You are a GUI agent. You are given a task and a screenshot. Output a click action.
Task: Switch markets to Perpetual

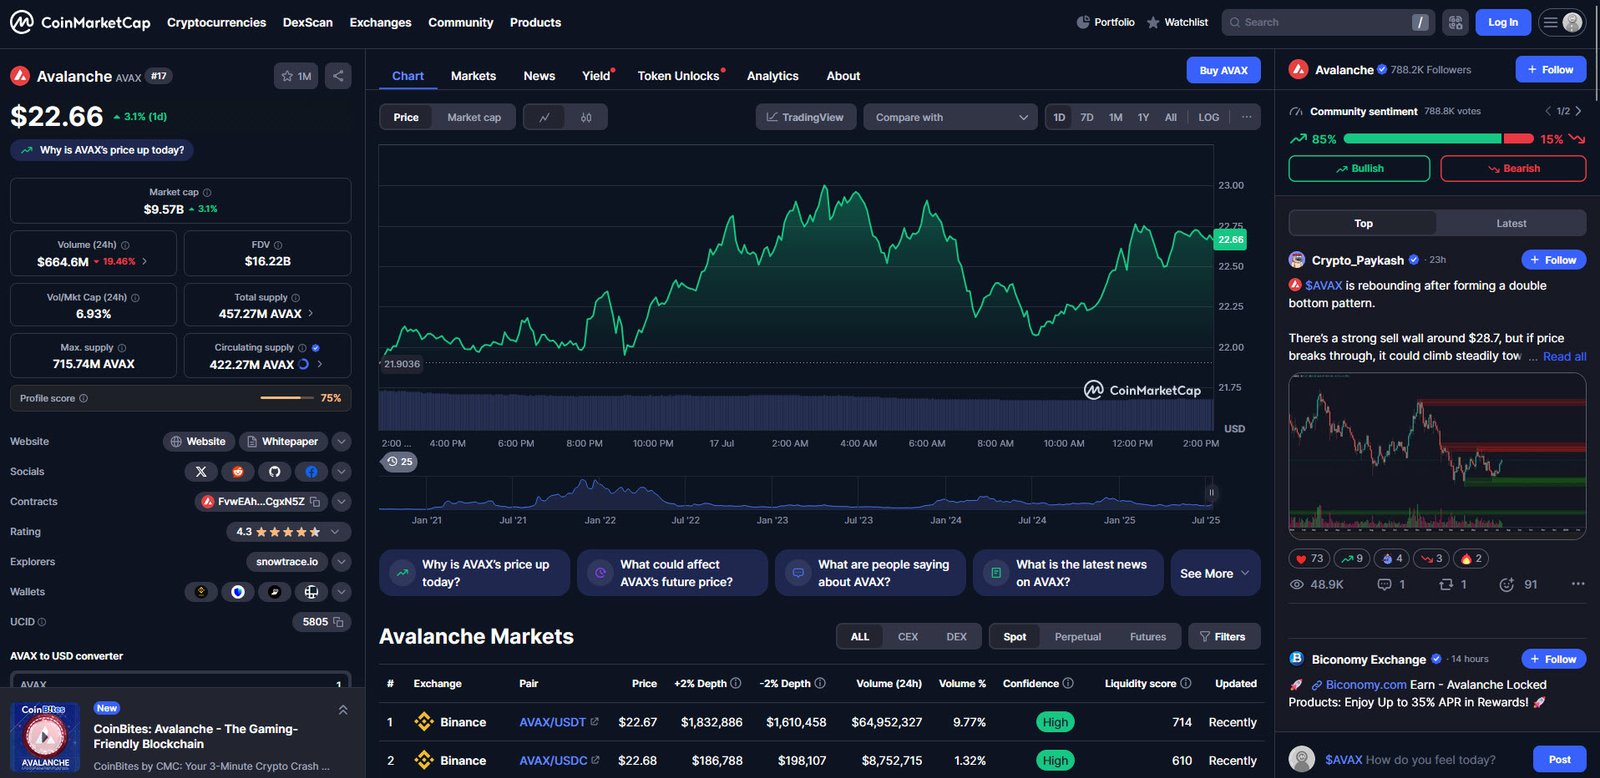[x=1078, y=637]
